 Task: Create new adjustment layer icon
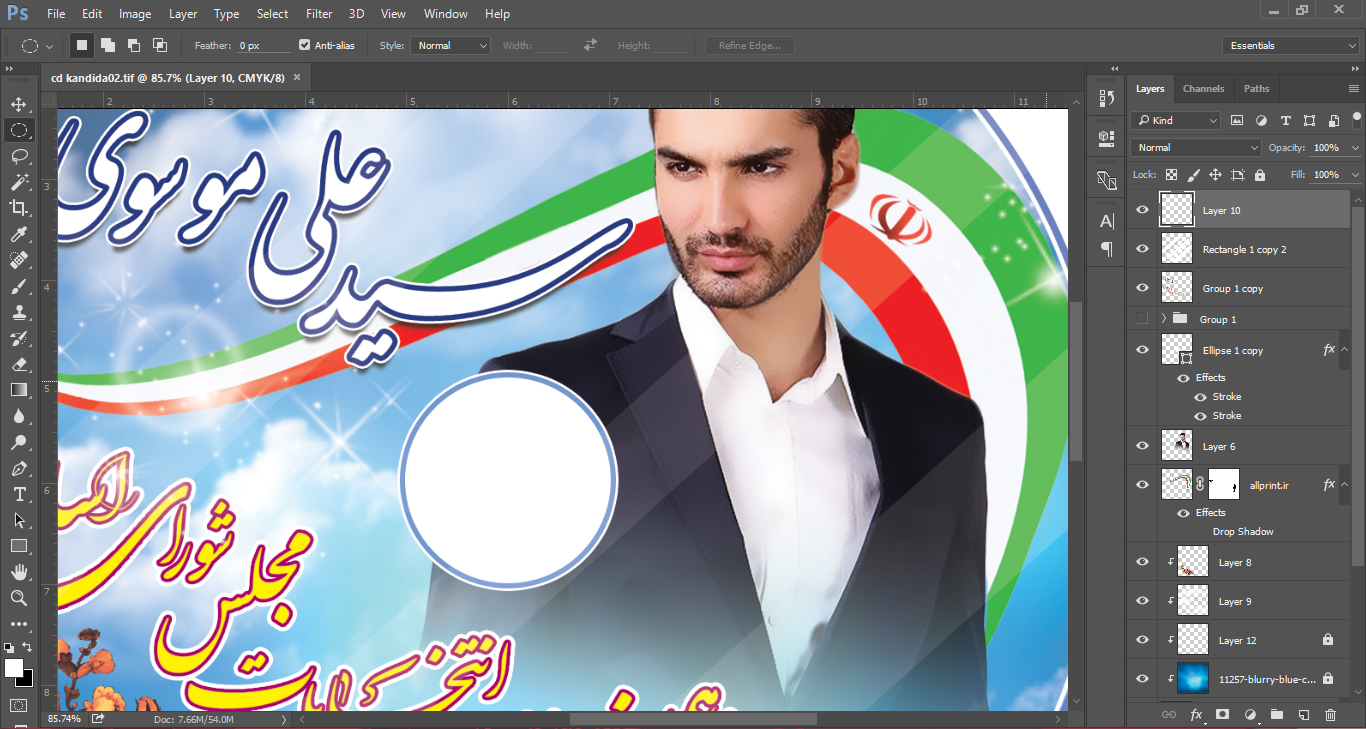pyautogui.click(x=1249, y=715)
